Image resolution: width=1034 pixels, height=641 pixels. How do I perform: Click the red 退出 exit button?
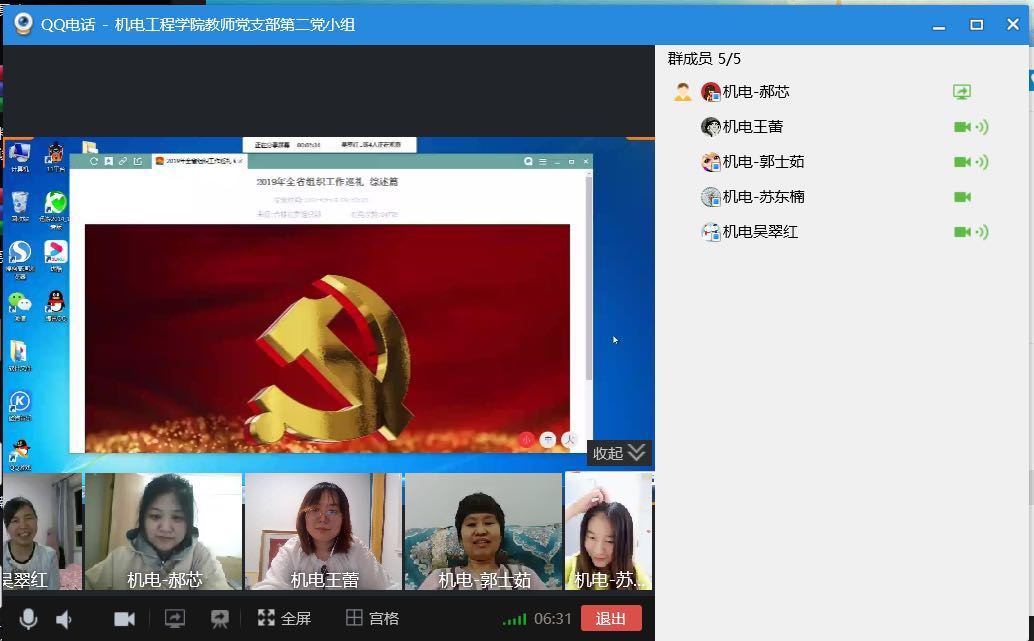click(611, 619)
